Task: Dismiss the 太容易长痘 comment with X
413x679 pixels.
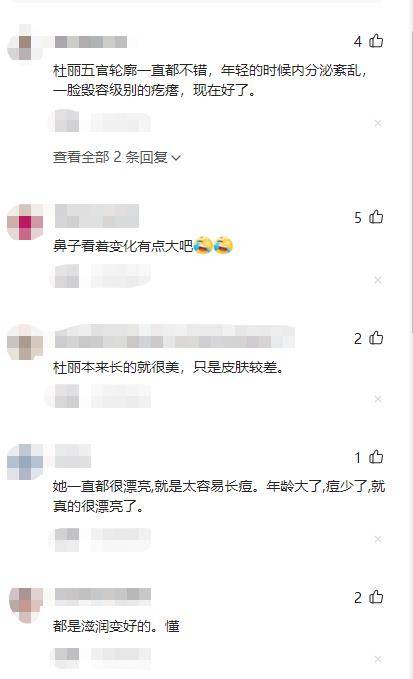Action: (378, 539)
